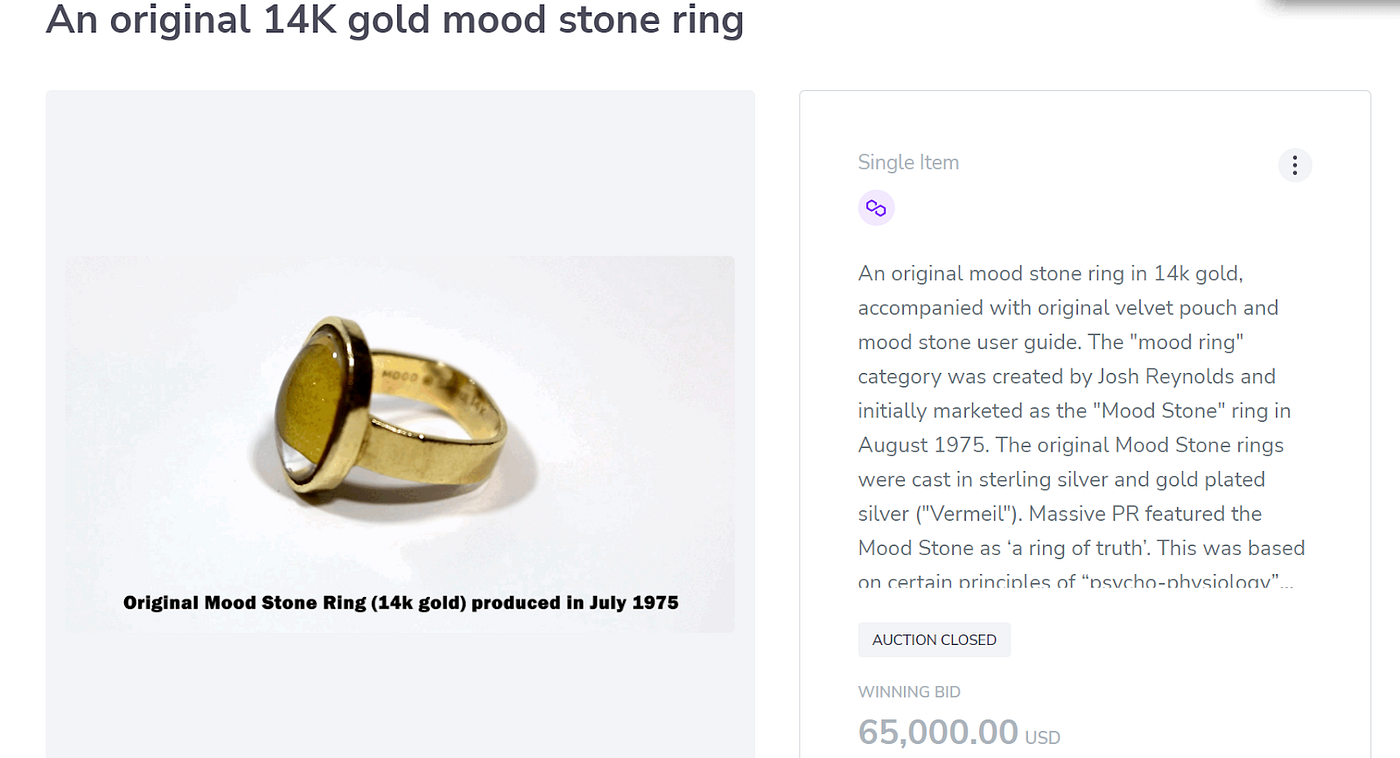Image resolution: width=1400 pixels, height=758 pixels.
Task: Click the phrase 'a ring of truth'
Action: (x=1061, y=548)
